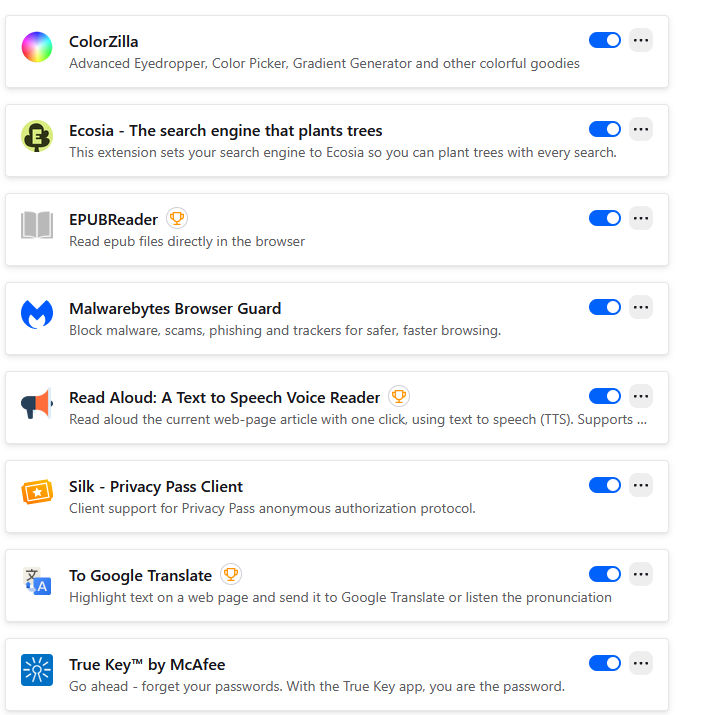This screenshot has height=715, width=711.
Task: Click the To Google Translate icon
Action: [37, 581]
